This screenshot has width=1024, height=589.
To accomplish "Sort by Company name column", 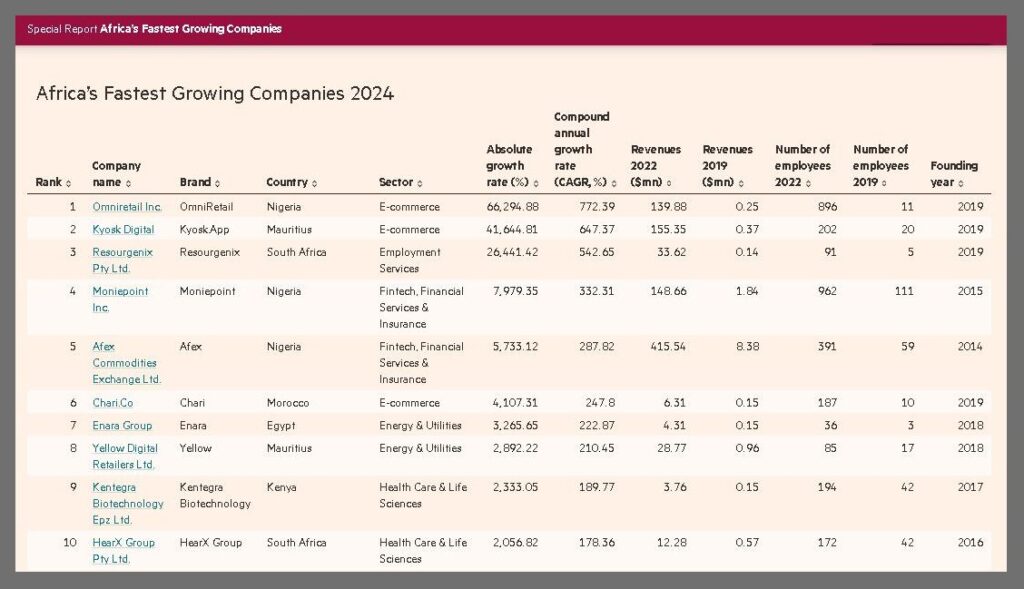I will (129, 183).
